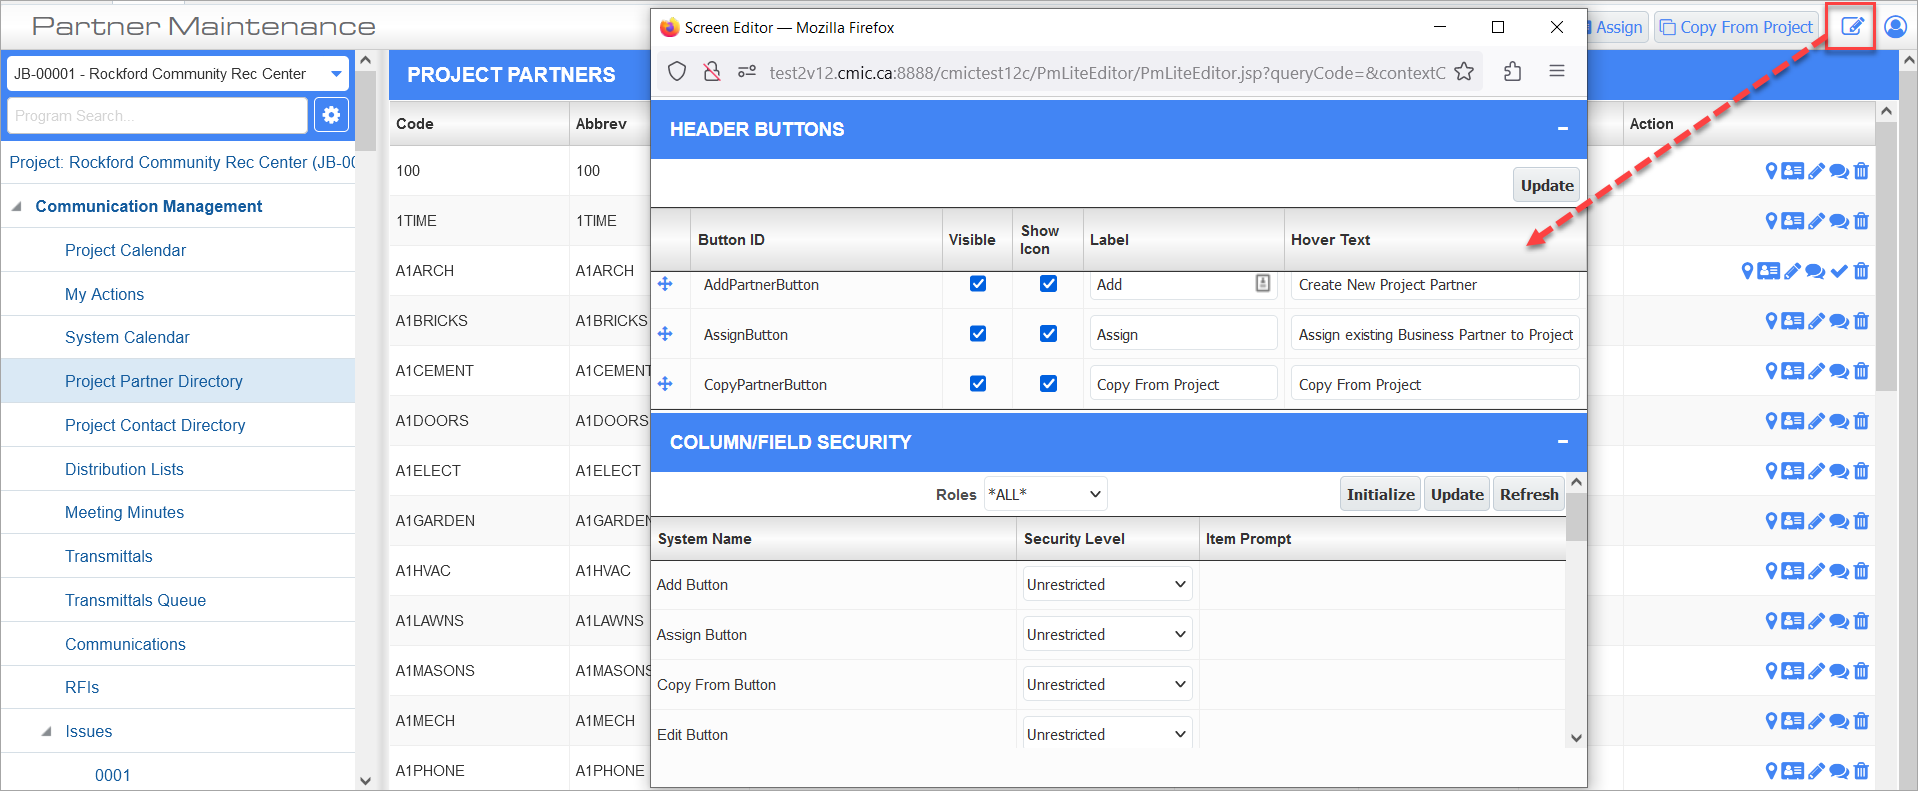Open the Screen Editor pencil icon
1918x791 pixels.
click(x=1851, y=27)
